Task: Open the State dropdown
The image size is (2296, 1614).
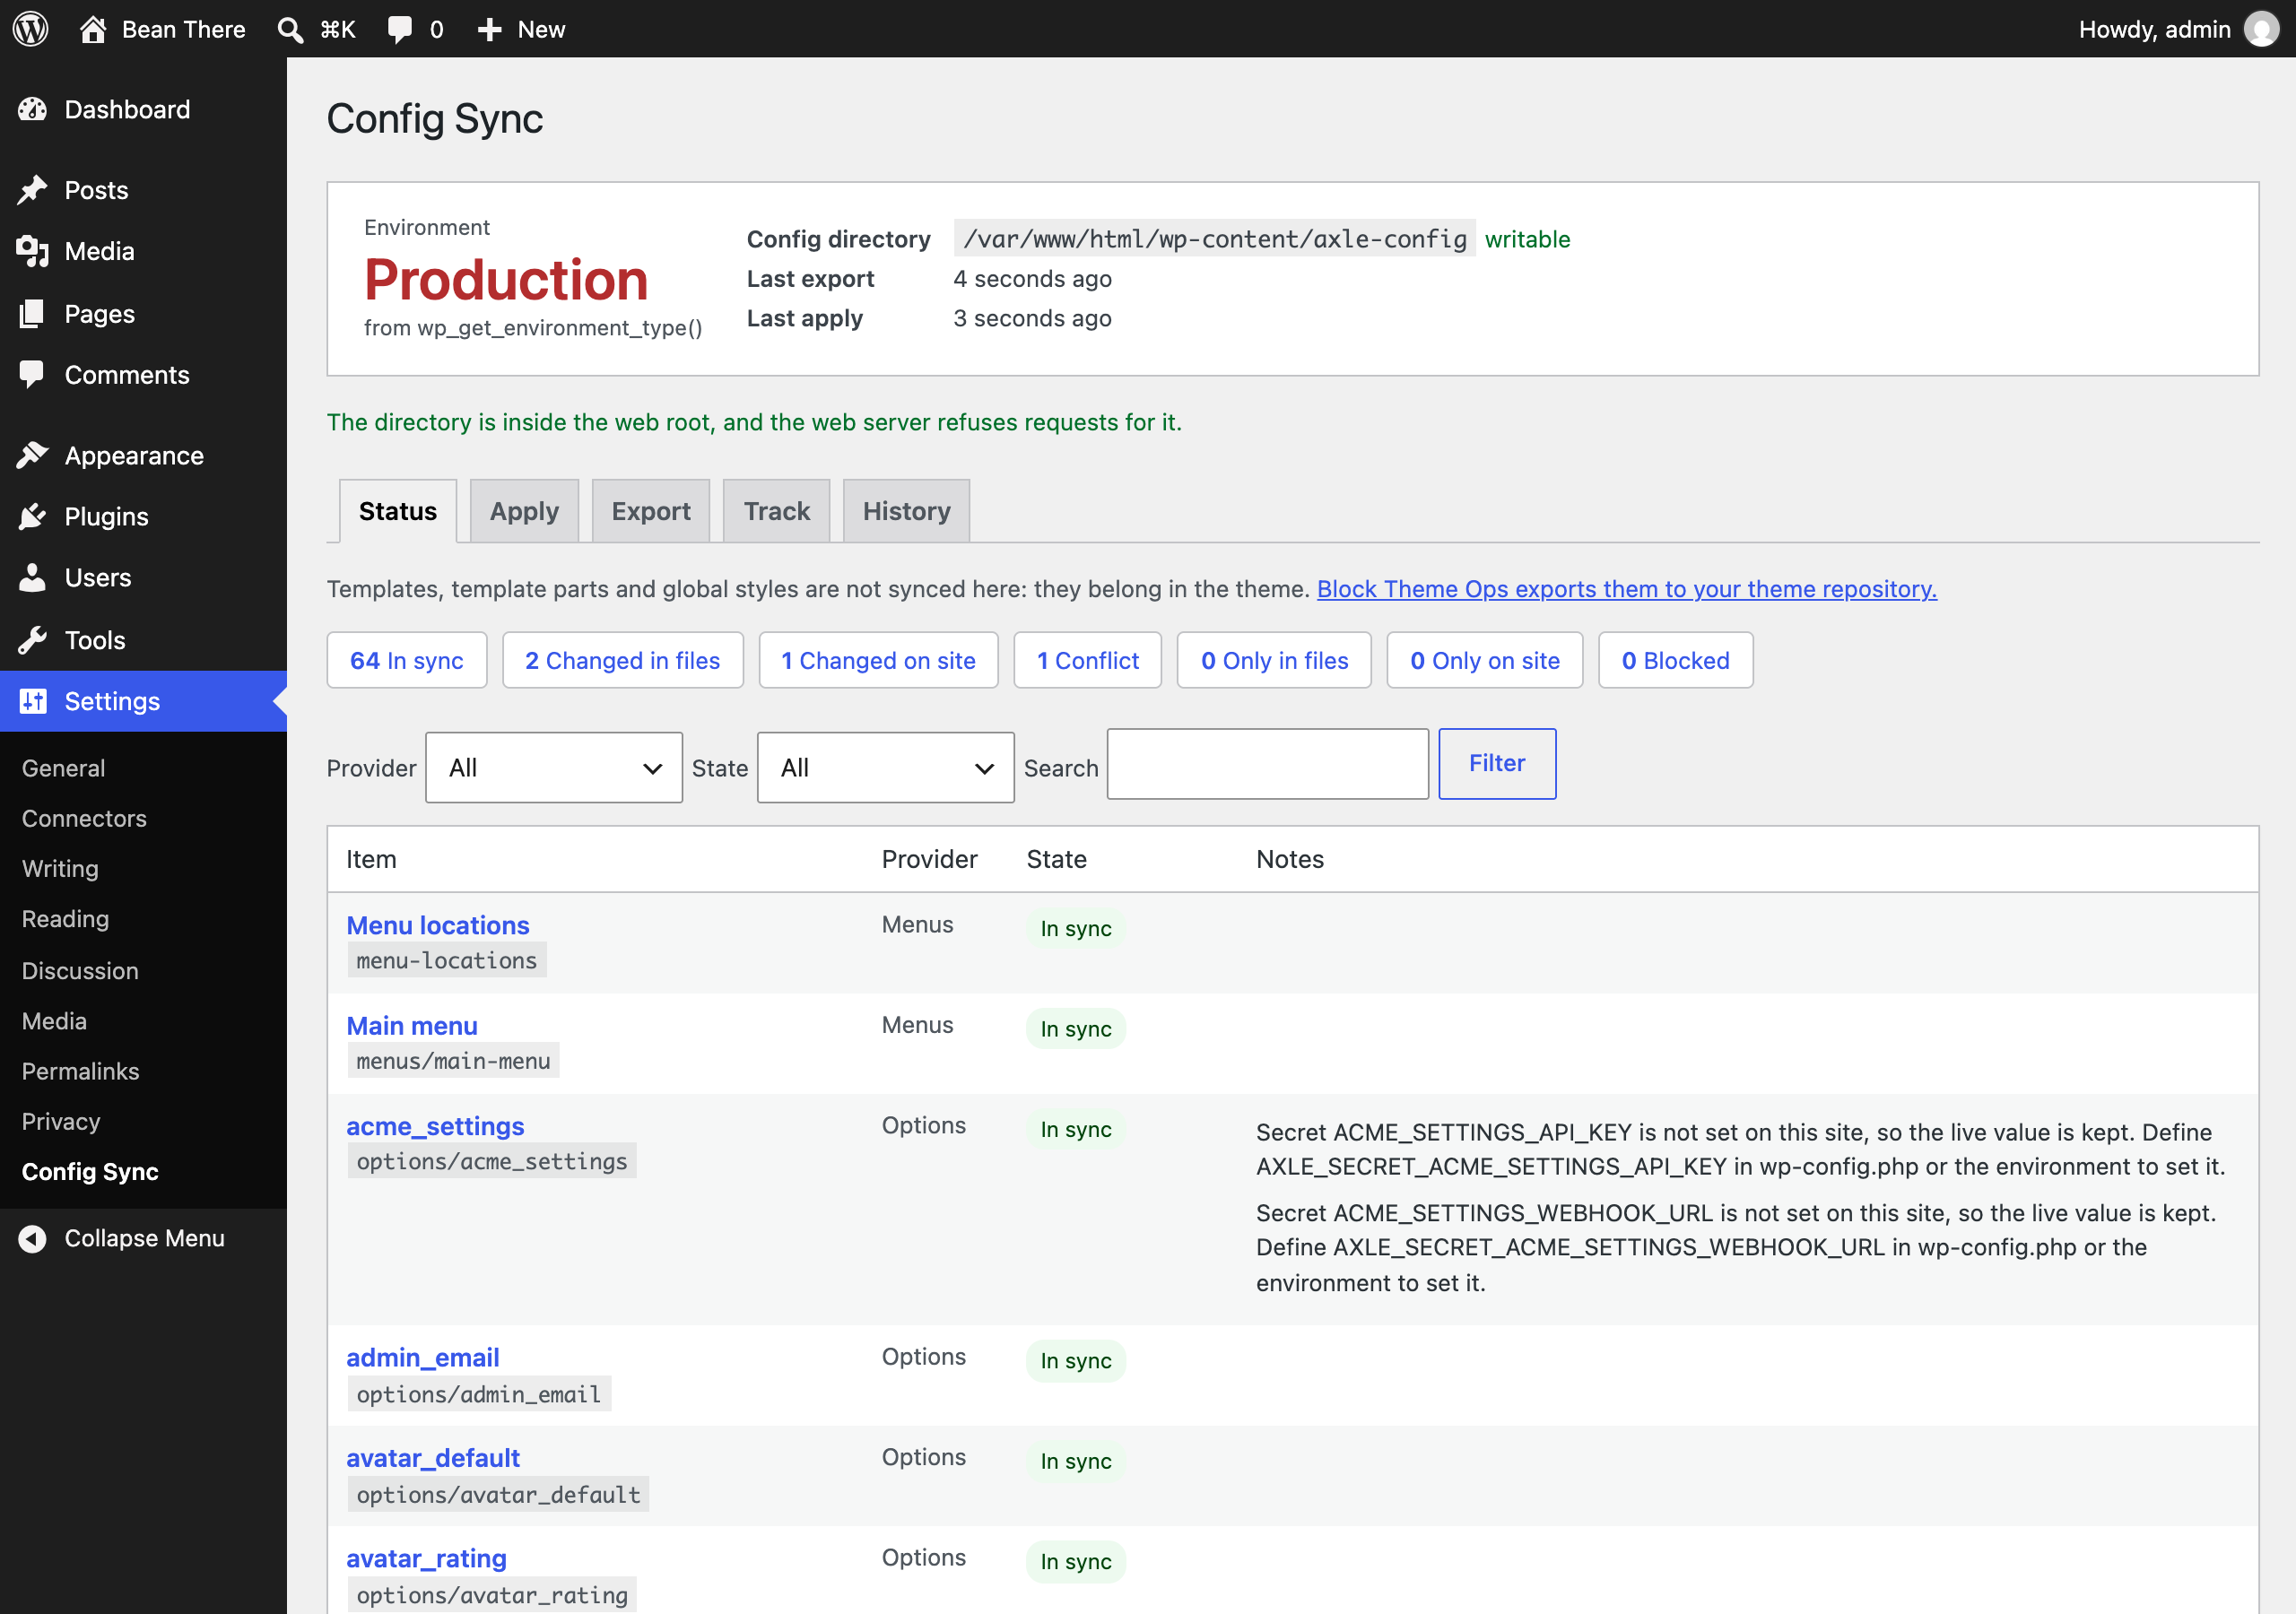Action: click(x=886, y=768)
